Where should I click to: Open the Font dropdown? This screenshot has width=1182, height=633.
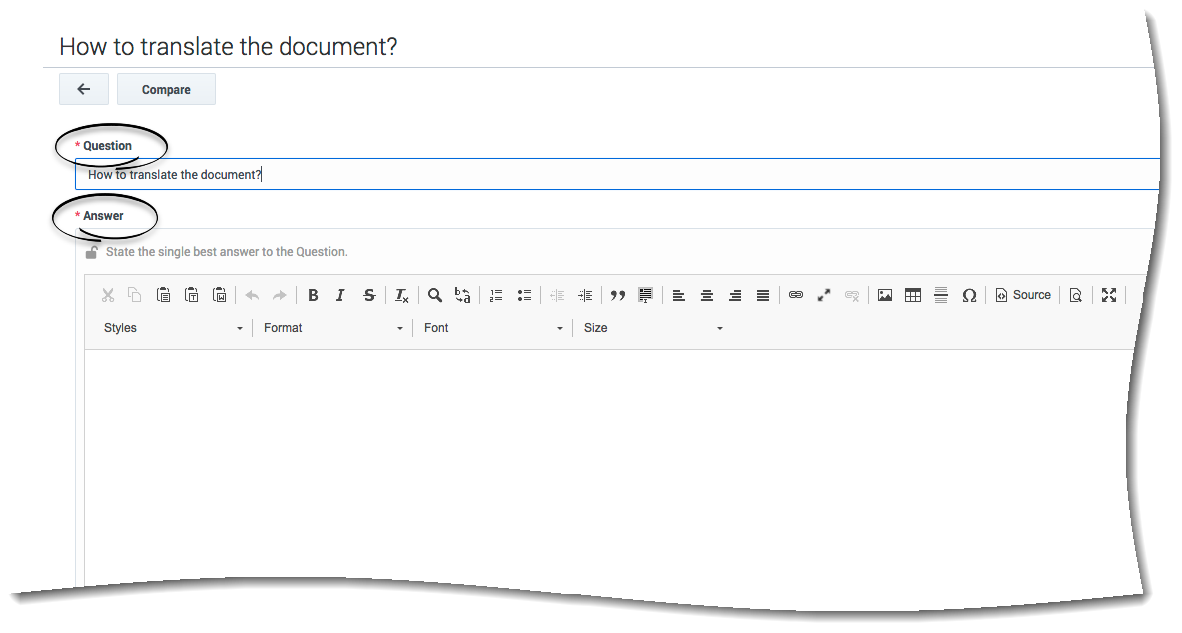[x=493, y=328]
